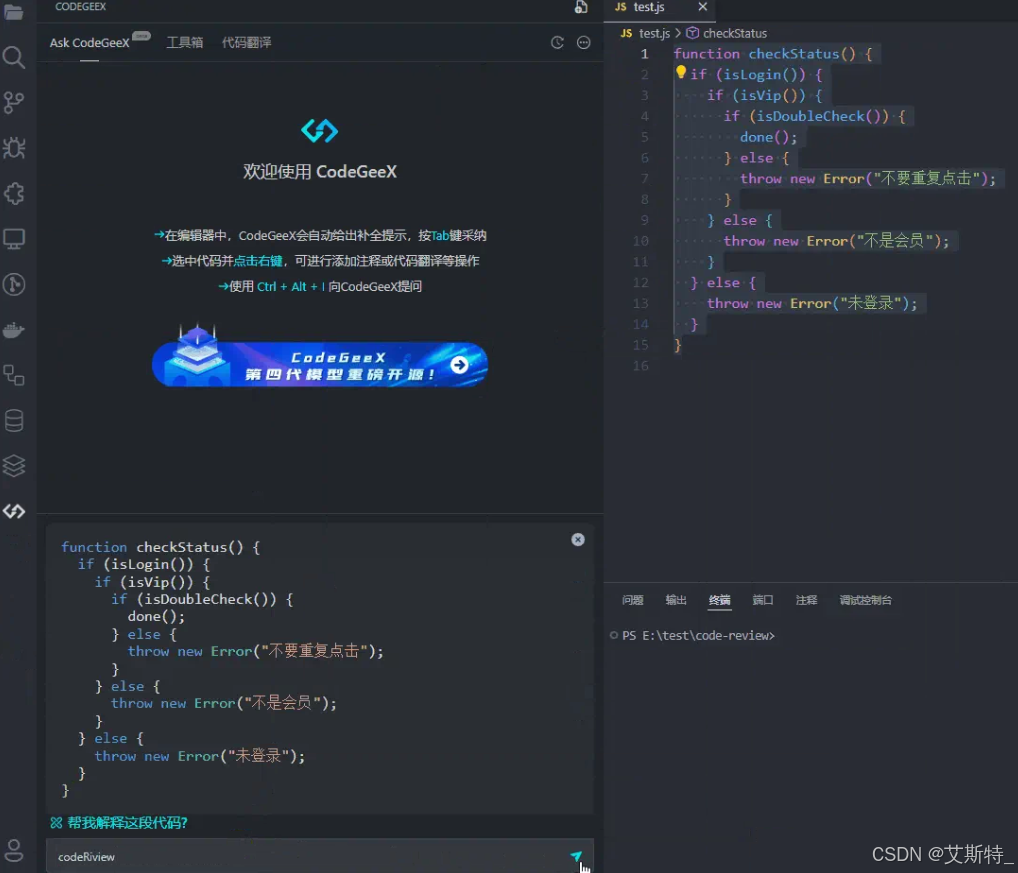Open the Run and Debug bug icon
The height and width of the screenshot is (873, 1018).
pyautogui.click(x=14, y=148)
